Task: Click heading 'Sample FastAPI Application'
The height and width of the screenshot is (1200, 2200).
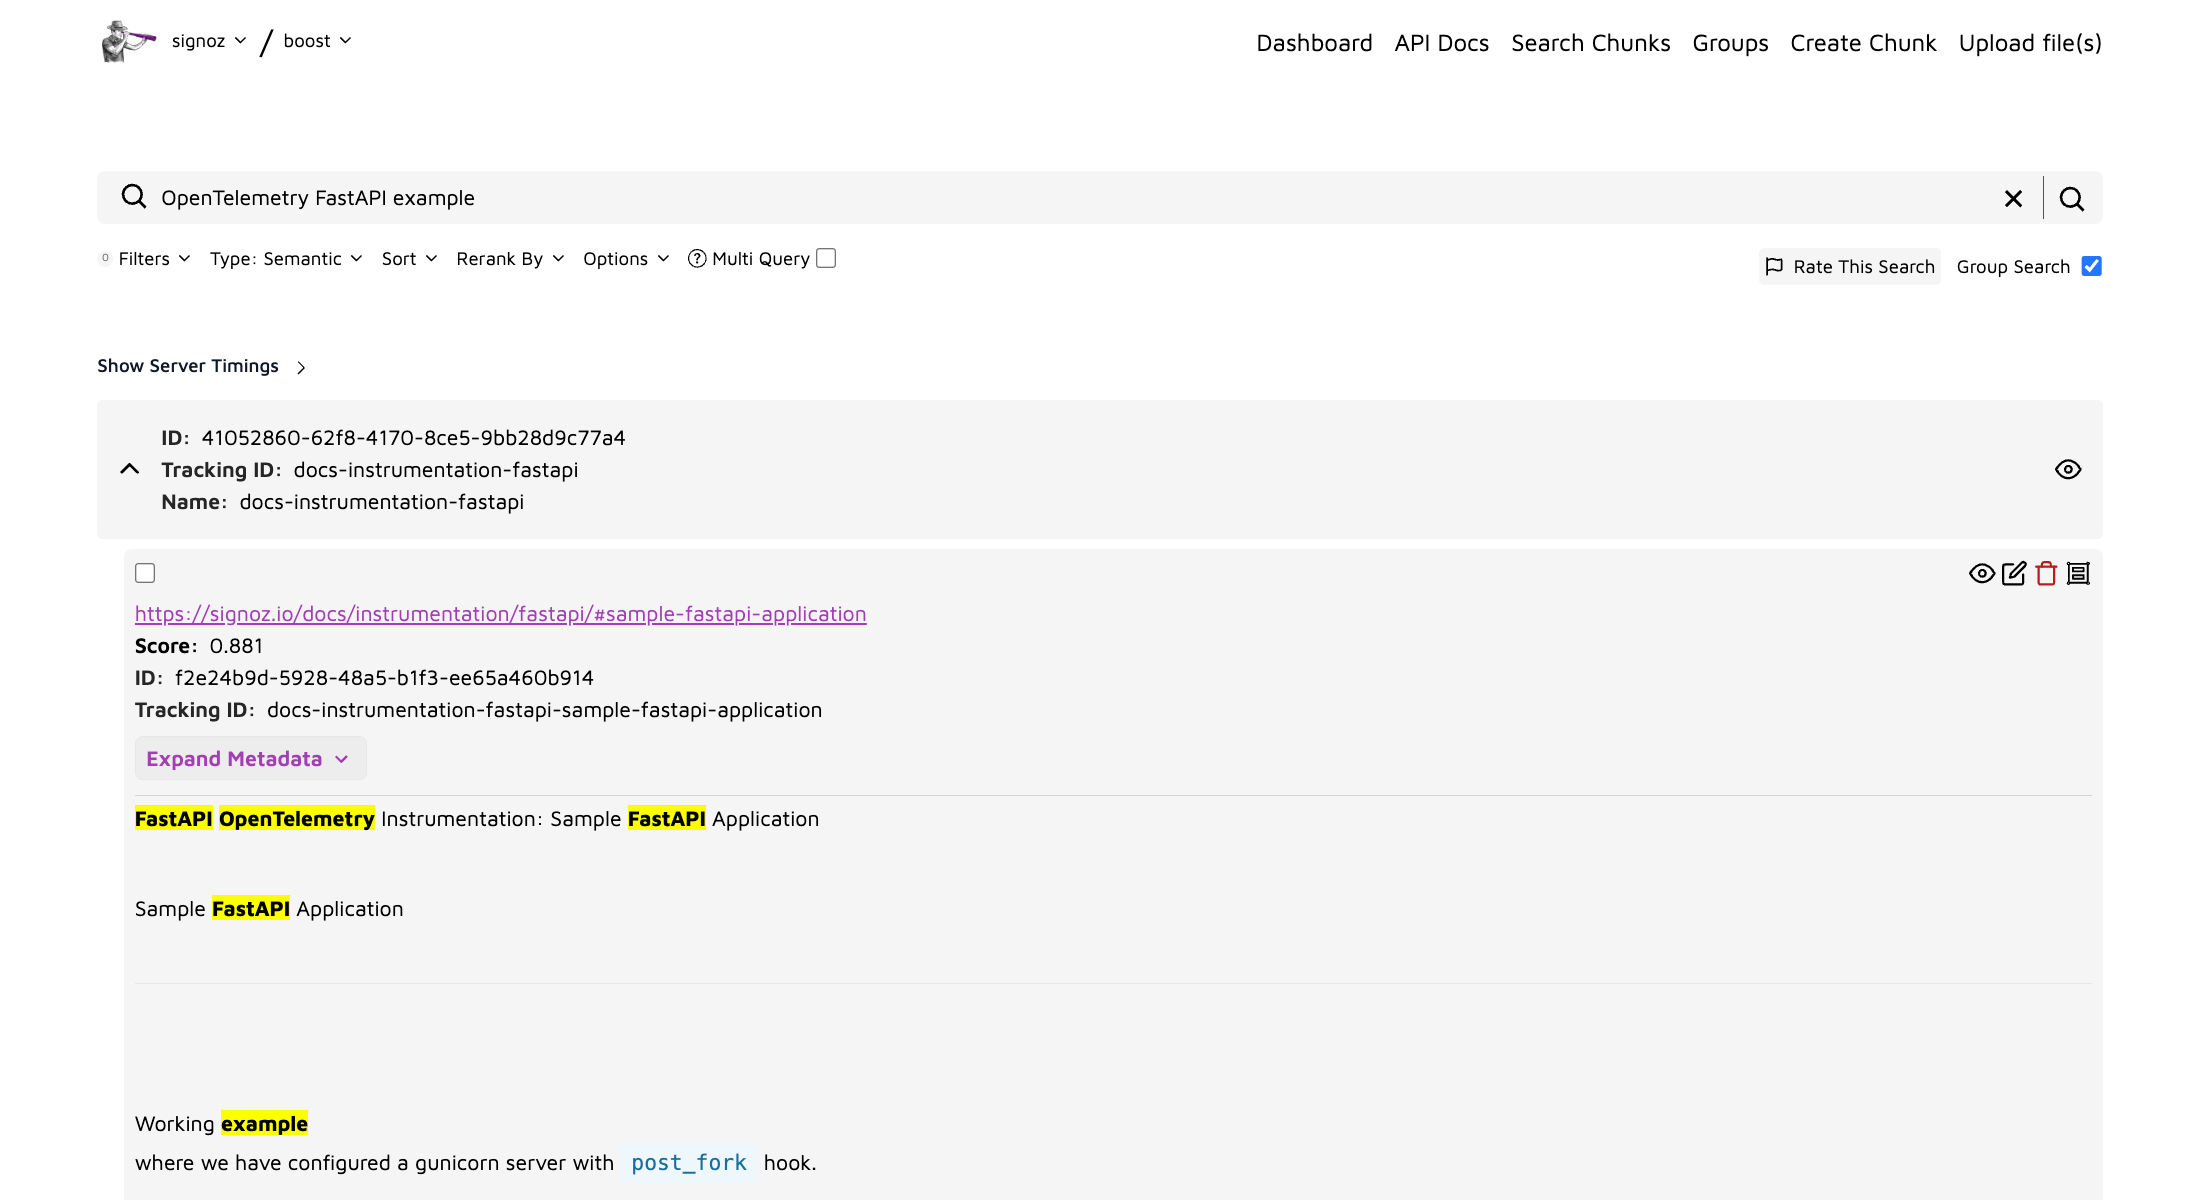Action: point(269,909)
